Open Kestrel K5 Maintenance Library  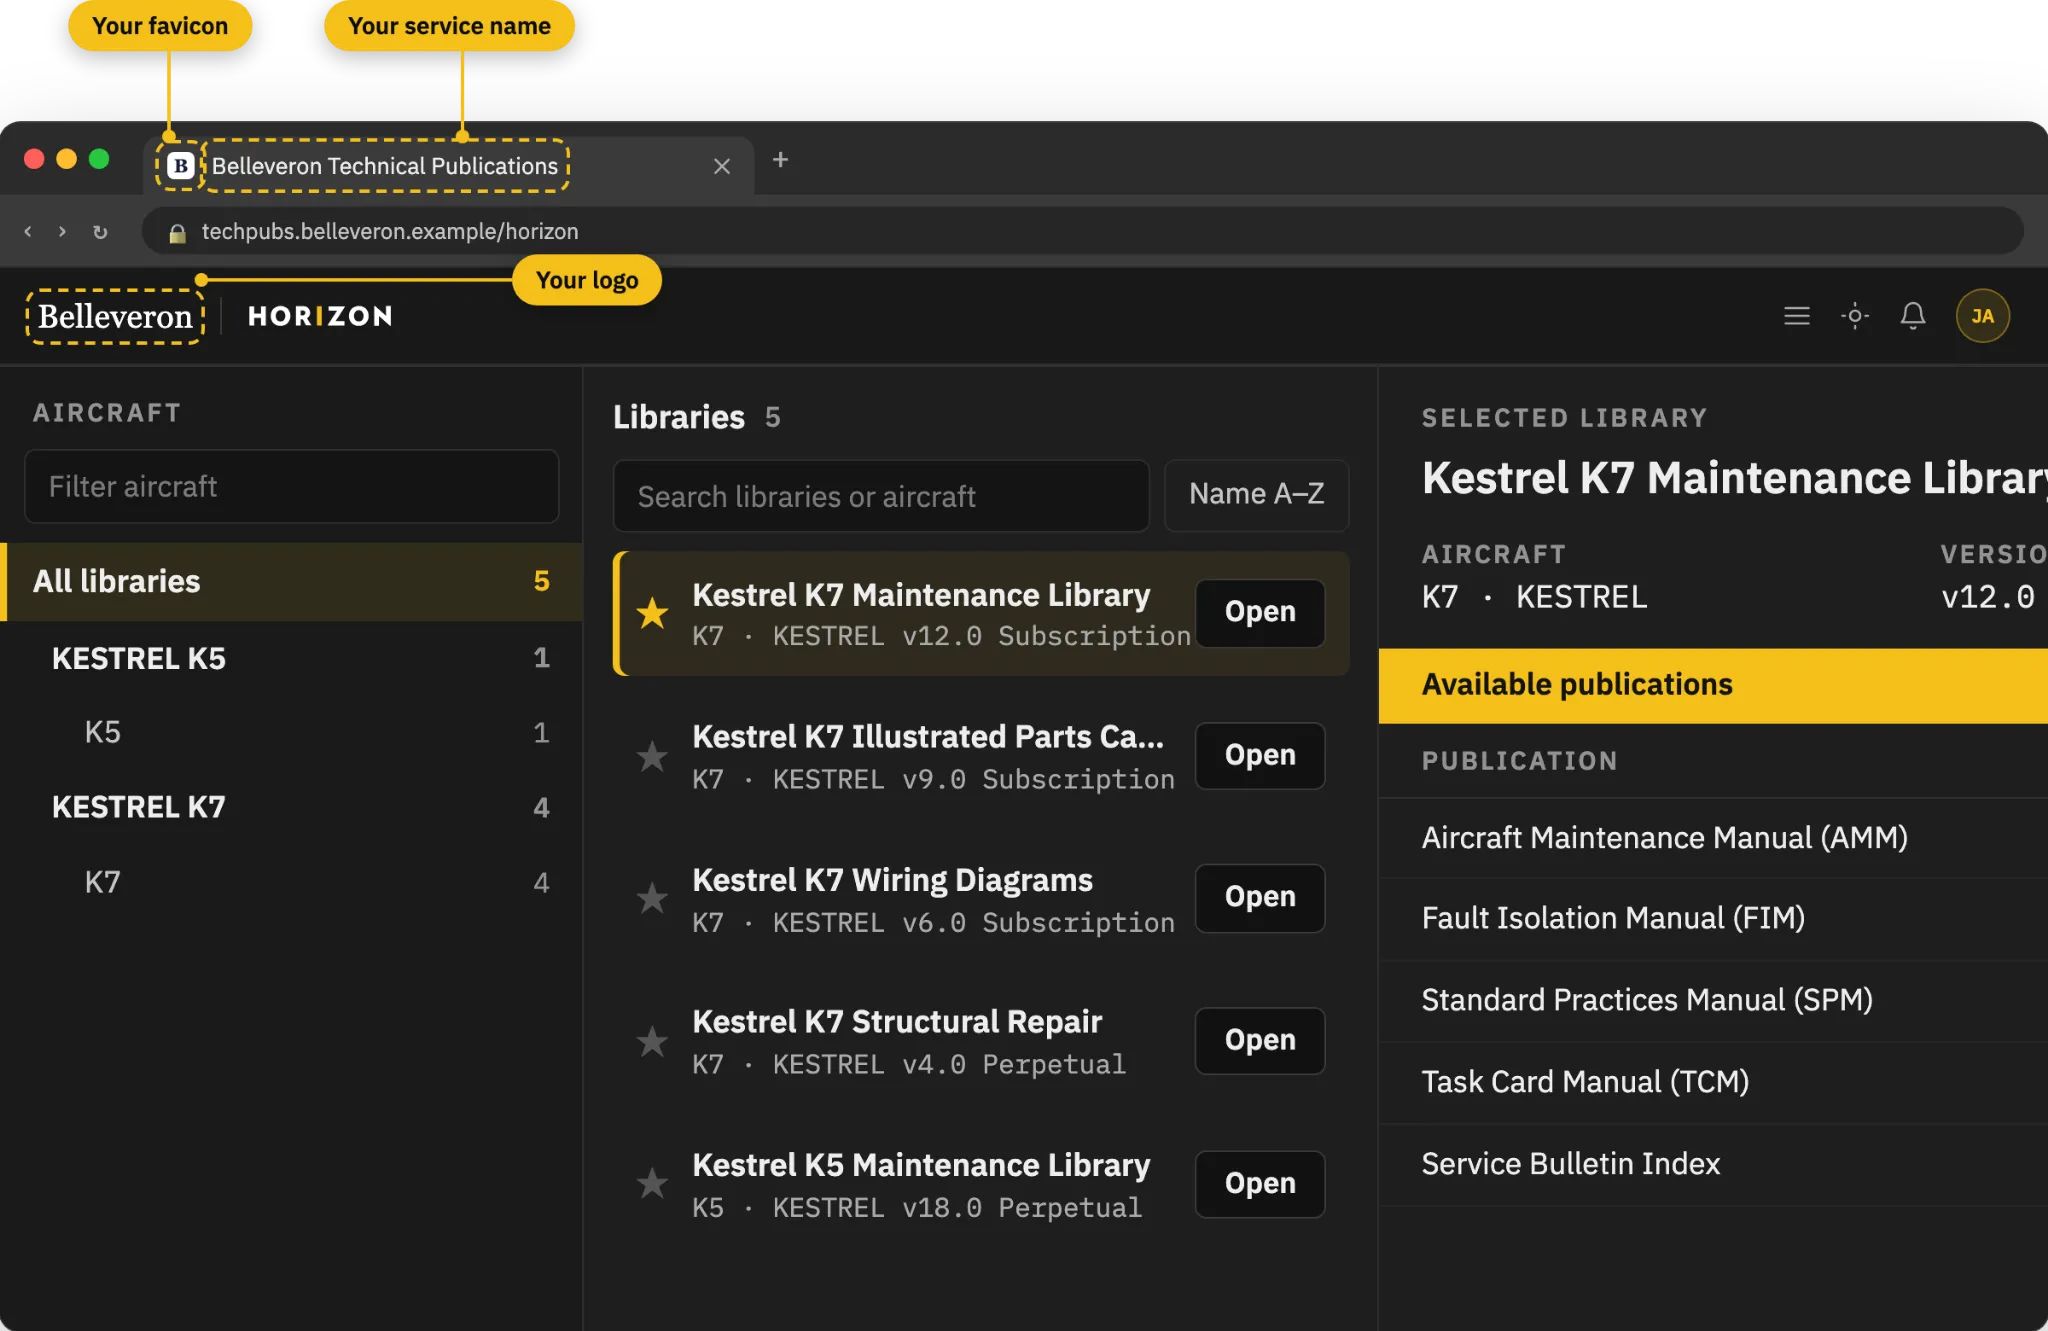pos(1260,1183)
